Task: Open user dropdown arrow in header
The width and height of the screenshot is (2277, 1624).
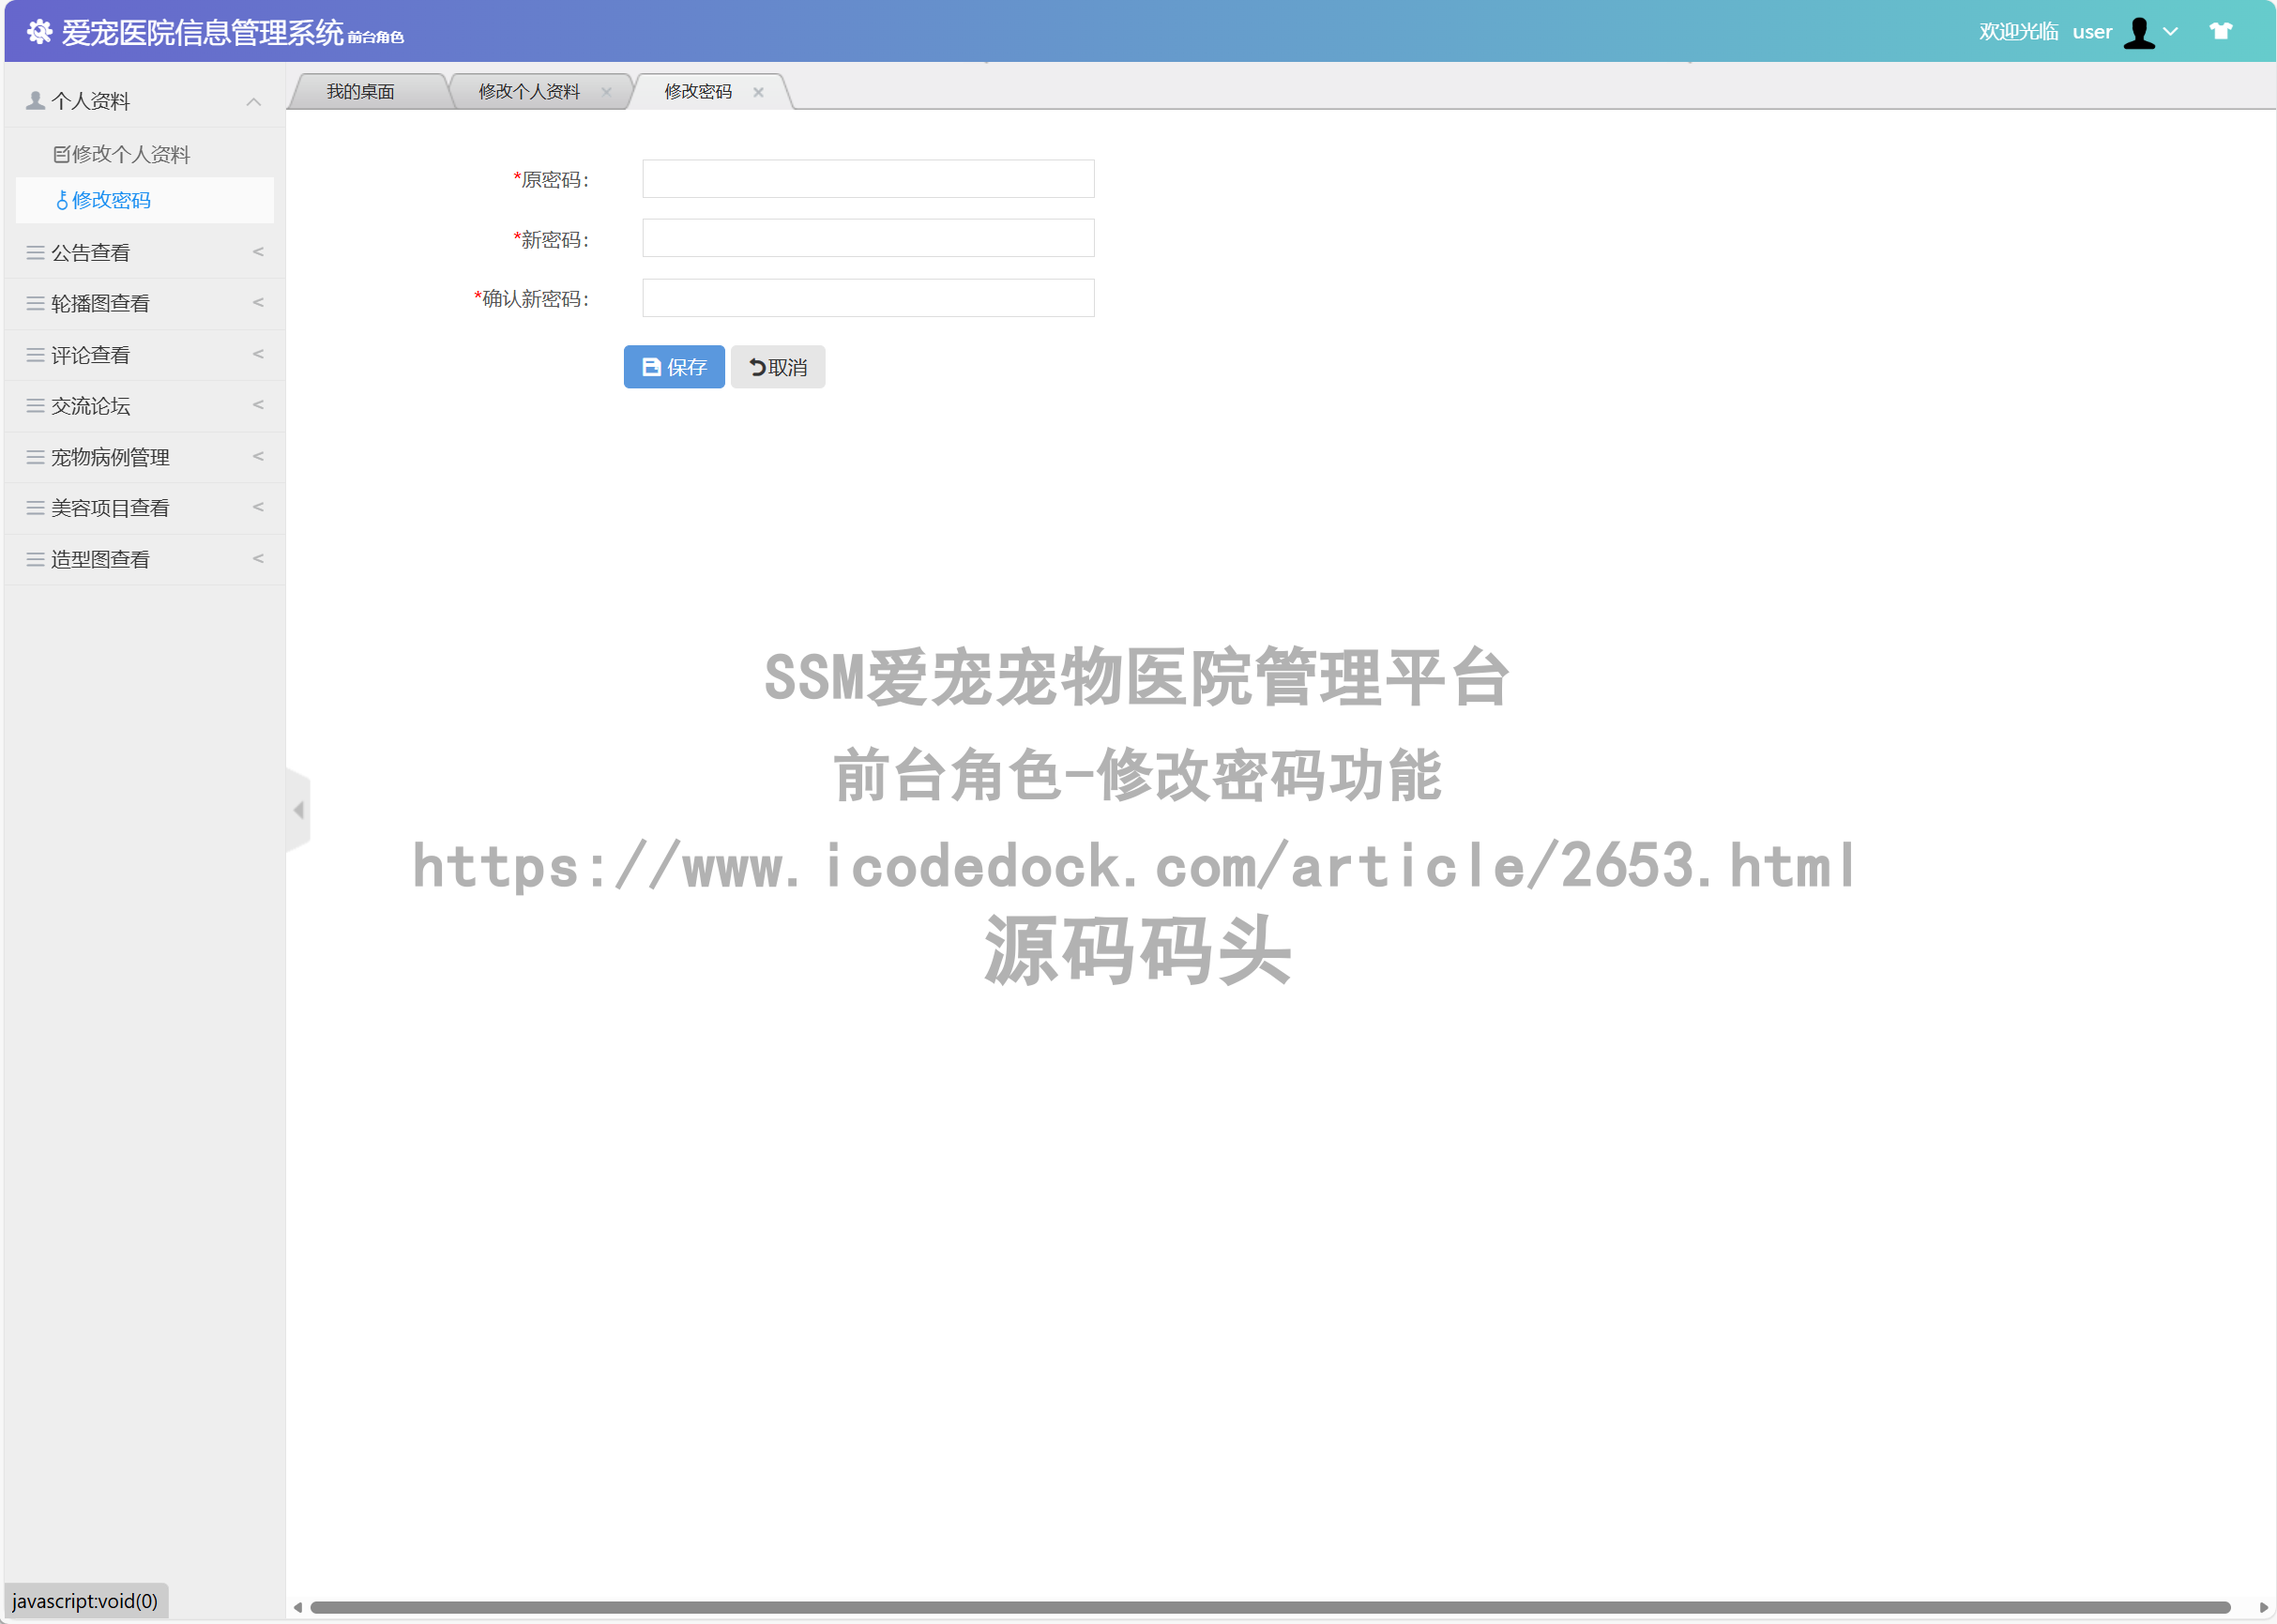Action: [x=2170, y=32]
